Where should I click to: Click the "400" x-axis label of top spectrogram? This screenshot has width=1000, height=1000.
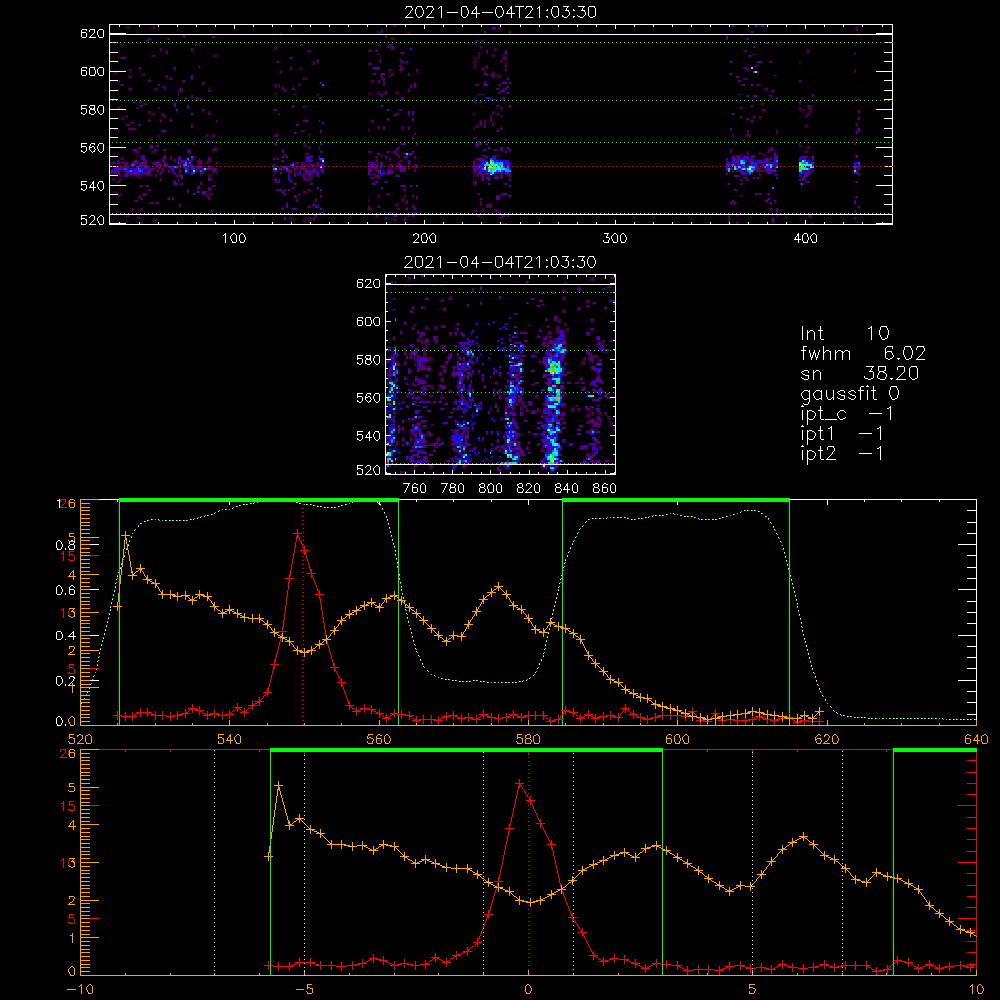point(805,239)
